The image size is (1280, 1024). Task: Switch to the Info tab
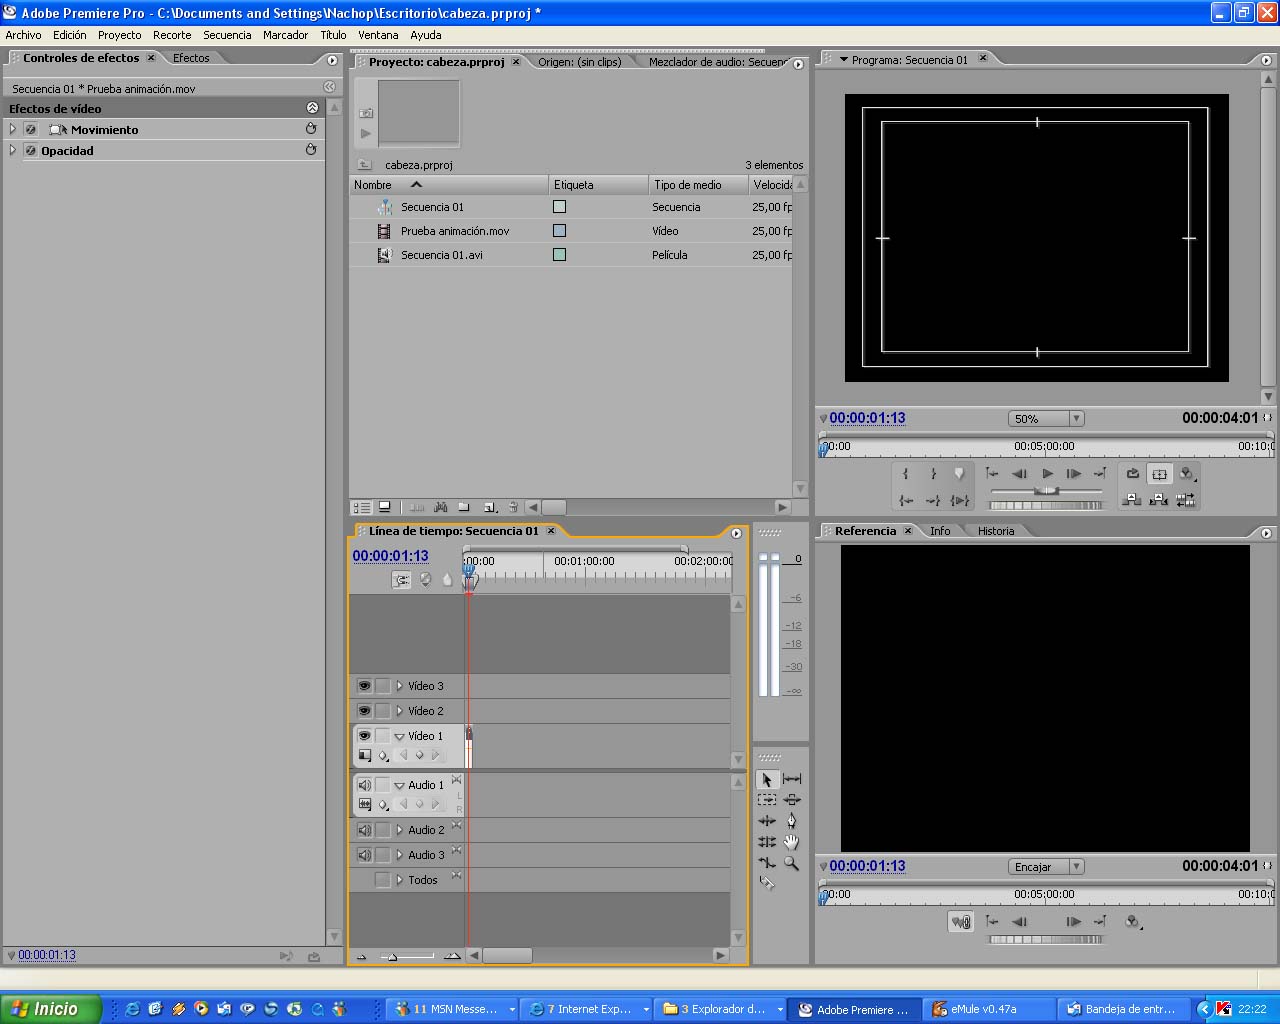point(940,531)
